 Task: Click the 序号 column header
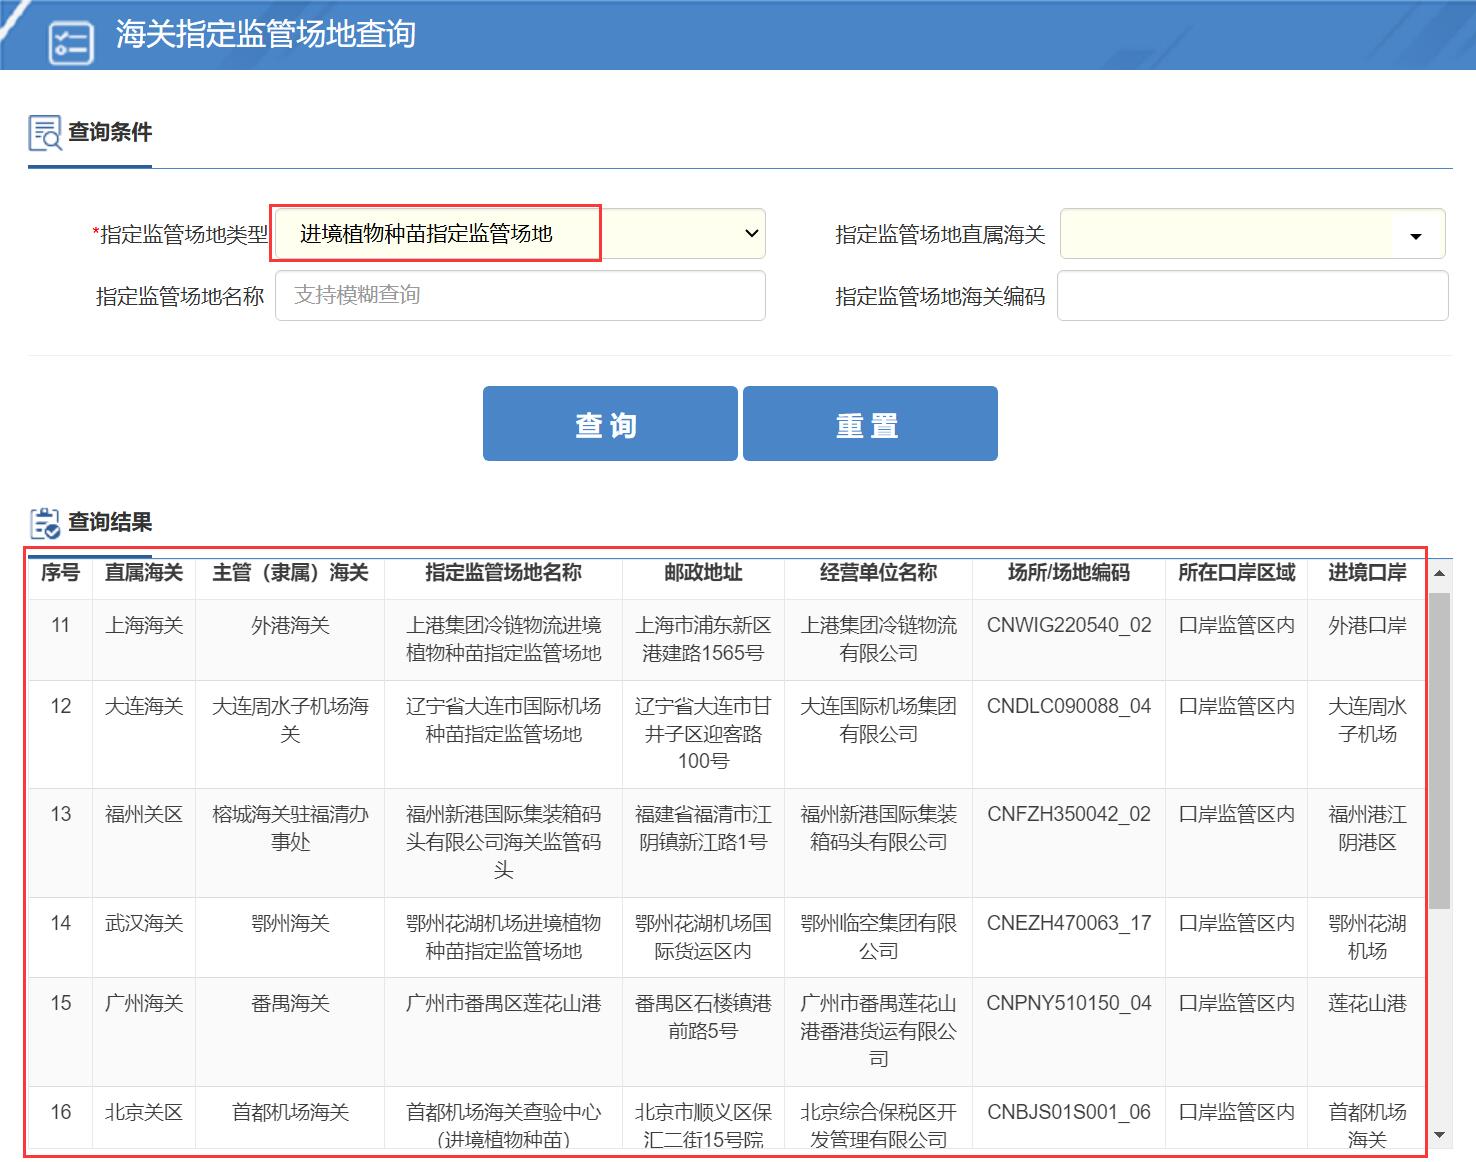tap(60, 573)
